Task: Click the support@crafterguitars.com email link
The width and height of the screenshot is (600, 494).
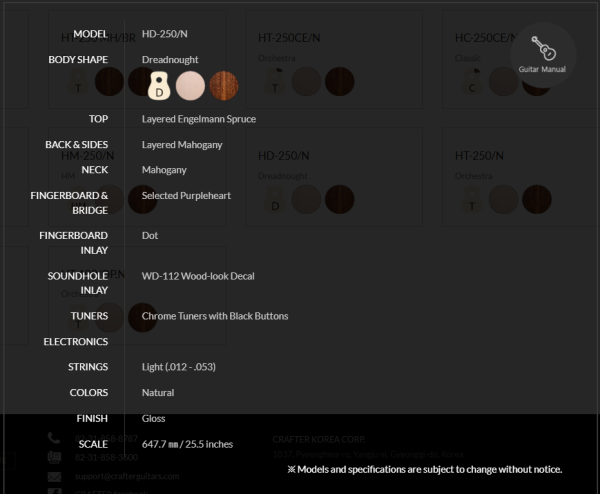Action: click(x=127, y=476)
